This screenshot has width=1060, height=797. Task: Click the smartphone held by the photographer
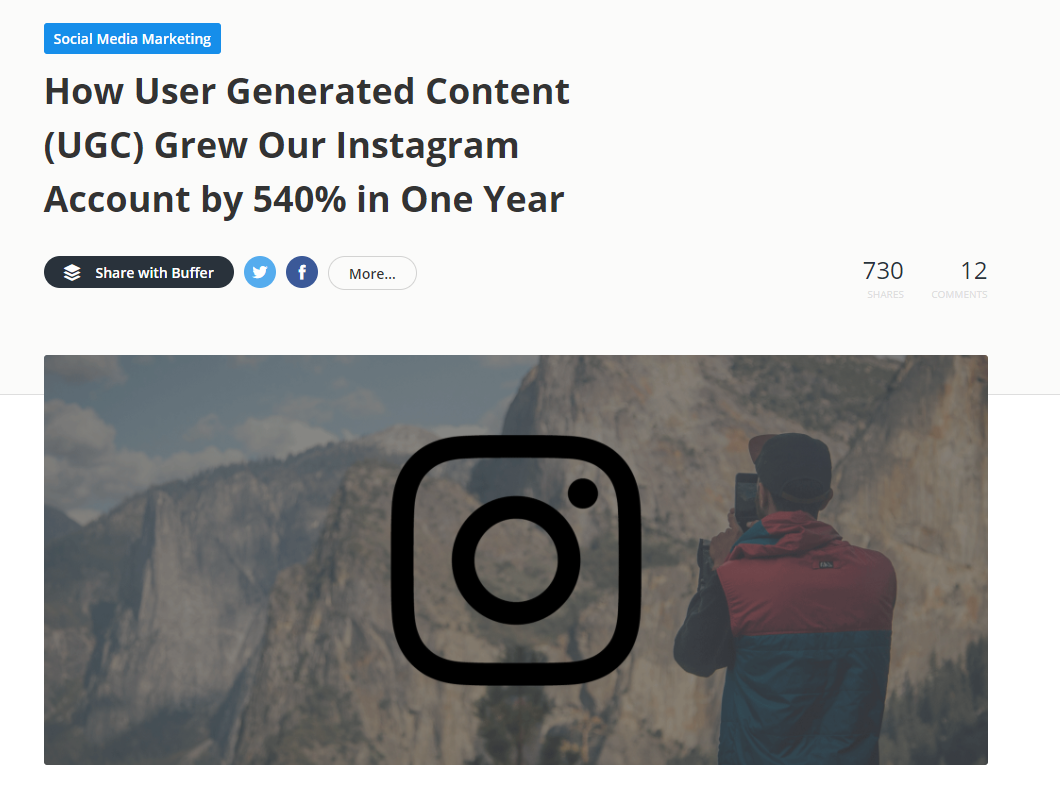pos(746,500)
